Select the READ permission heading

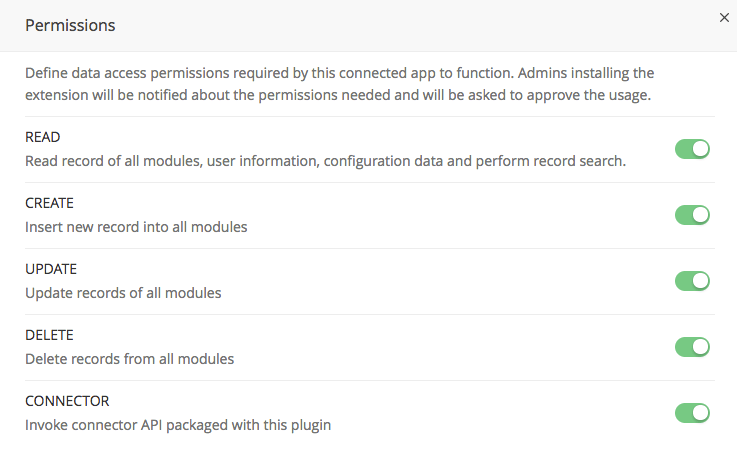tap(43, 137)
